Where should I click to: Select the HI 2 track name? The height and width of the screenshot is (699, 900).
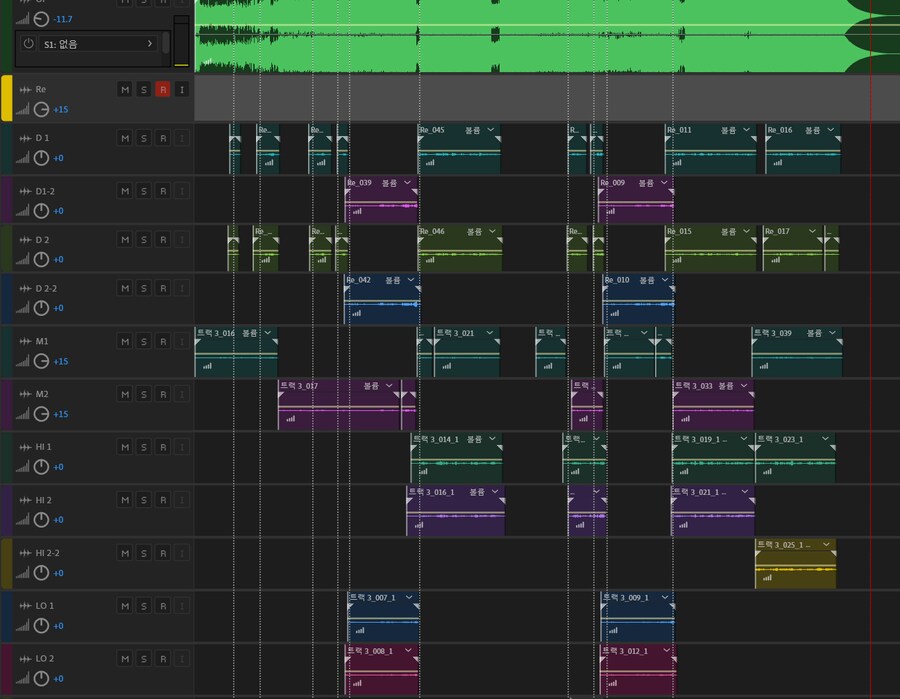click(x=44, y=500)
